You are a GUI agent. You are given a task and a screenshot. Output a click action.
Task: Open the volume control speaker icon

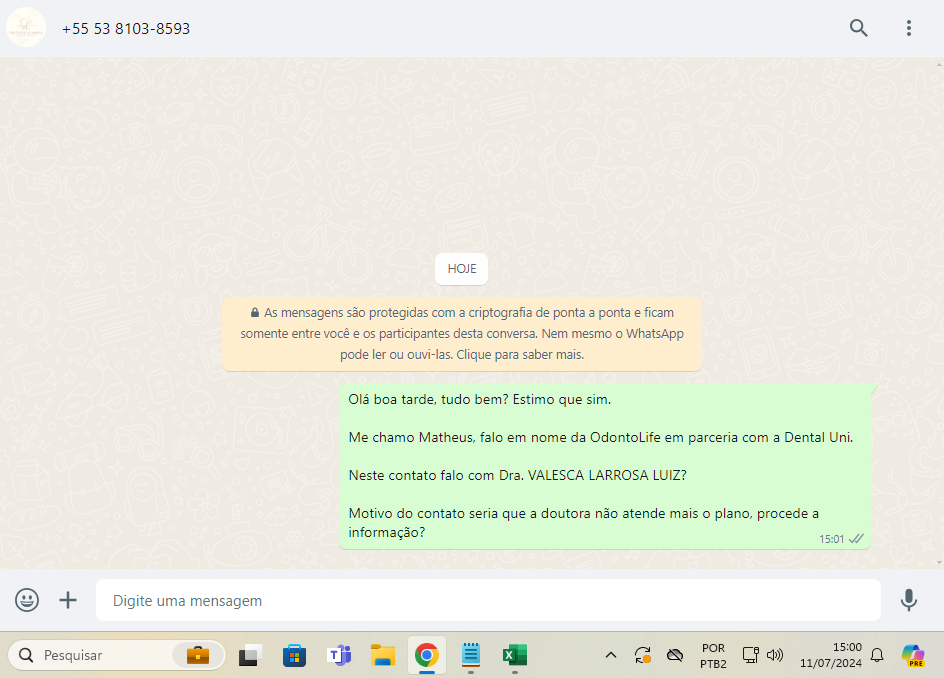[775, 655]
